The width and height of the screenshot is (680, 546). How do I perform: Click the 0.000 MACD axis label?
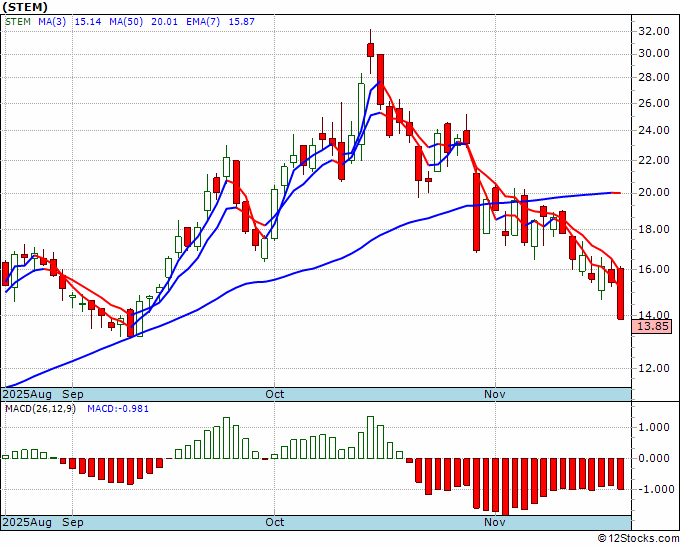click(x=654, y=458)
